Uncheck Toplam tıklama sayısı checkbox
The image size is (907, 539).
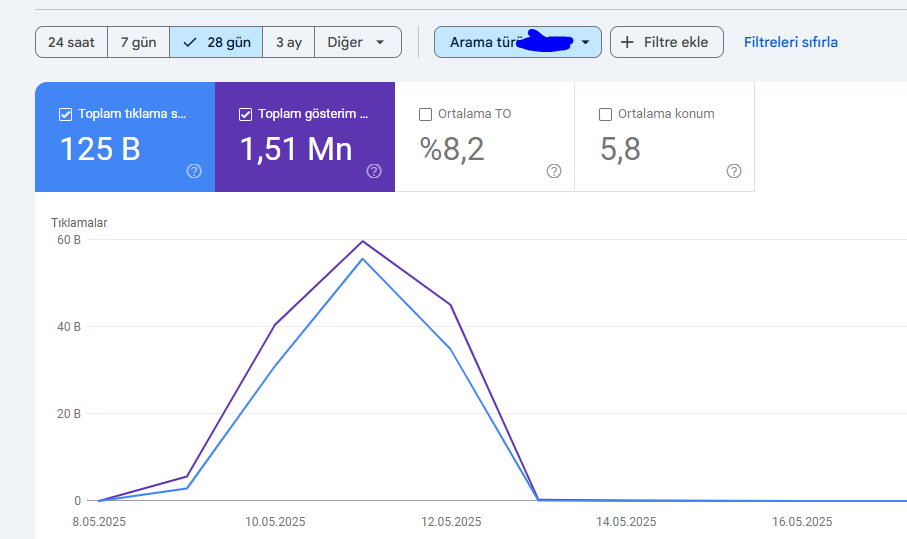[x=65, y=115]
